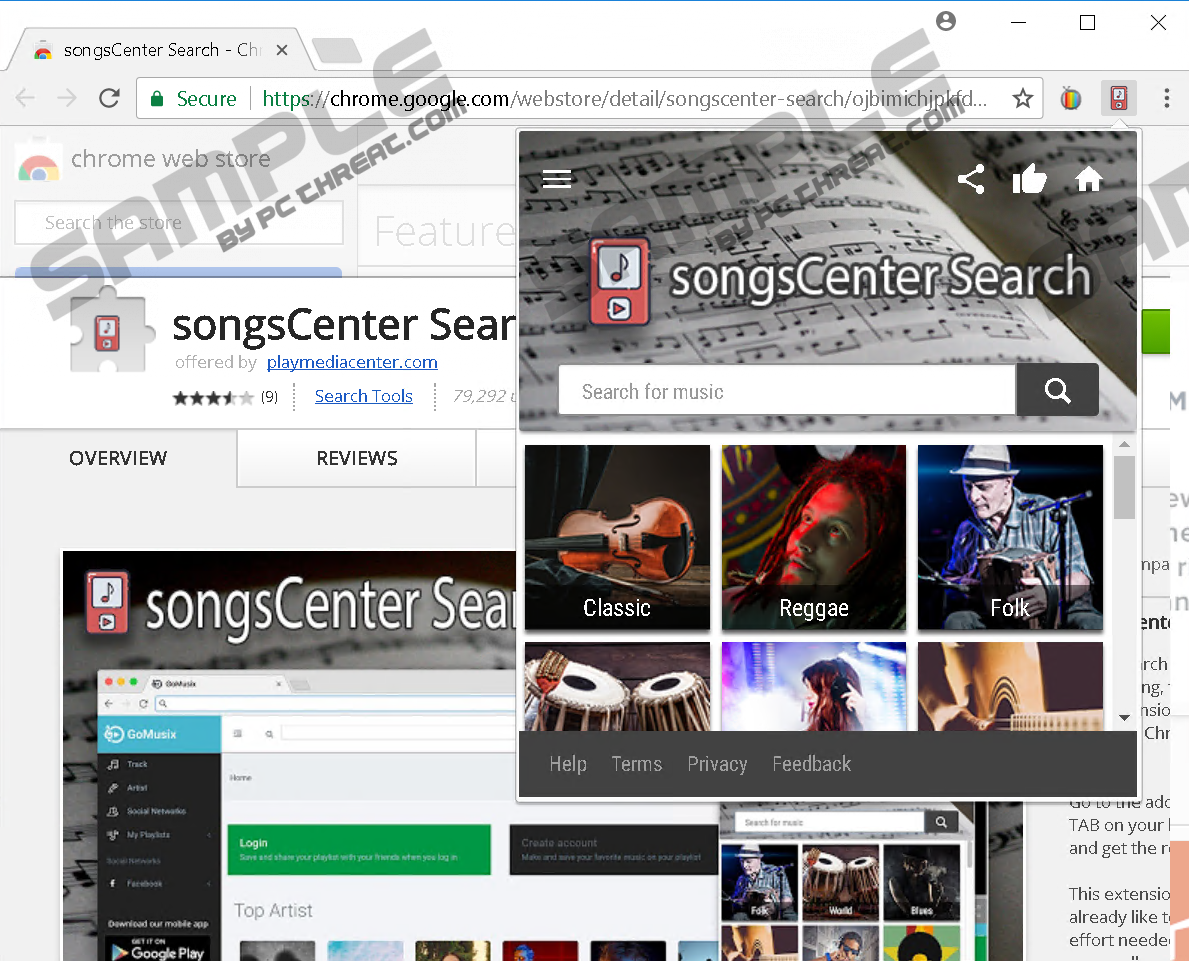Focus the Search for music field

pyautogui.click(x=786, y=391)
